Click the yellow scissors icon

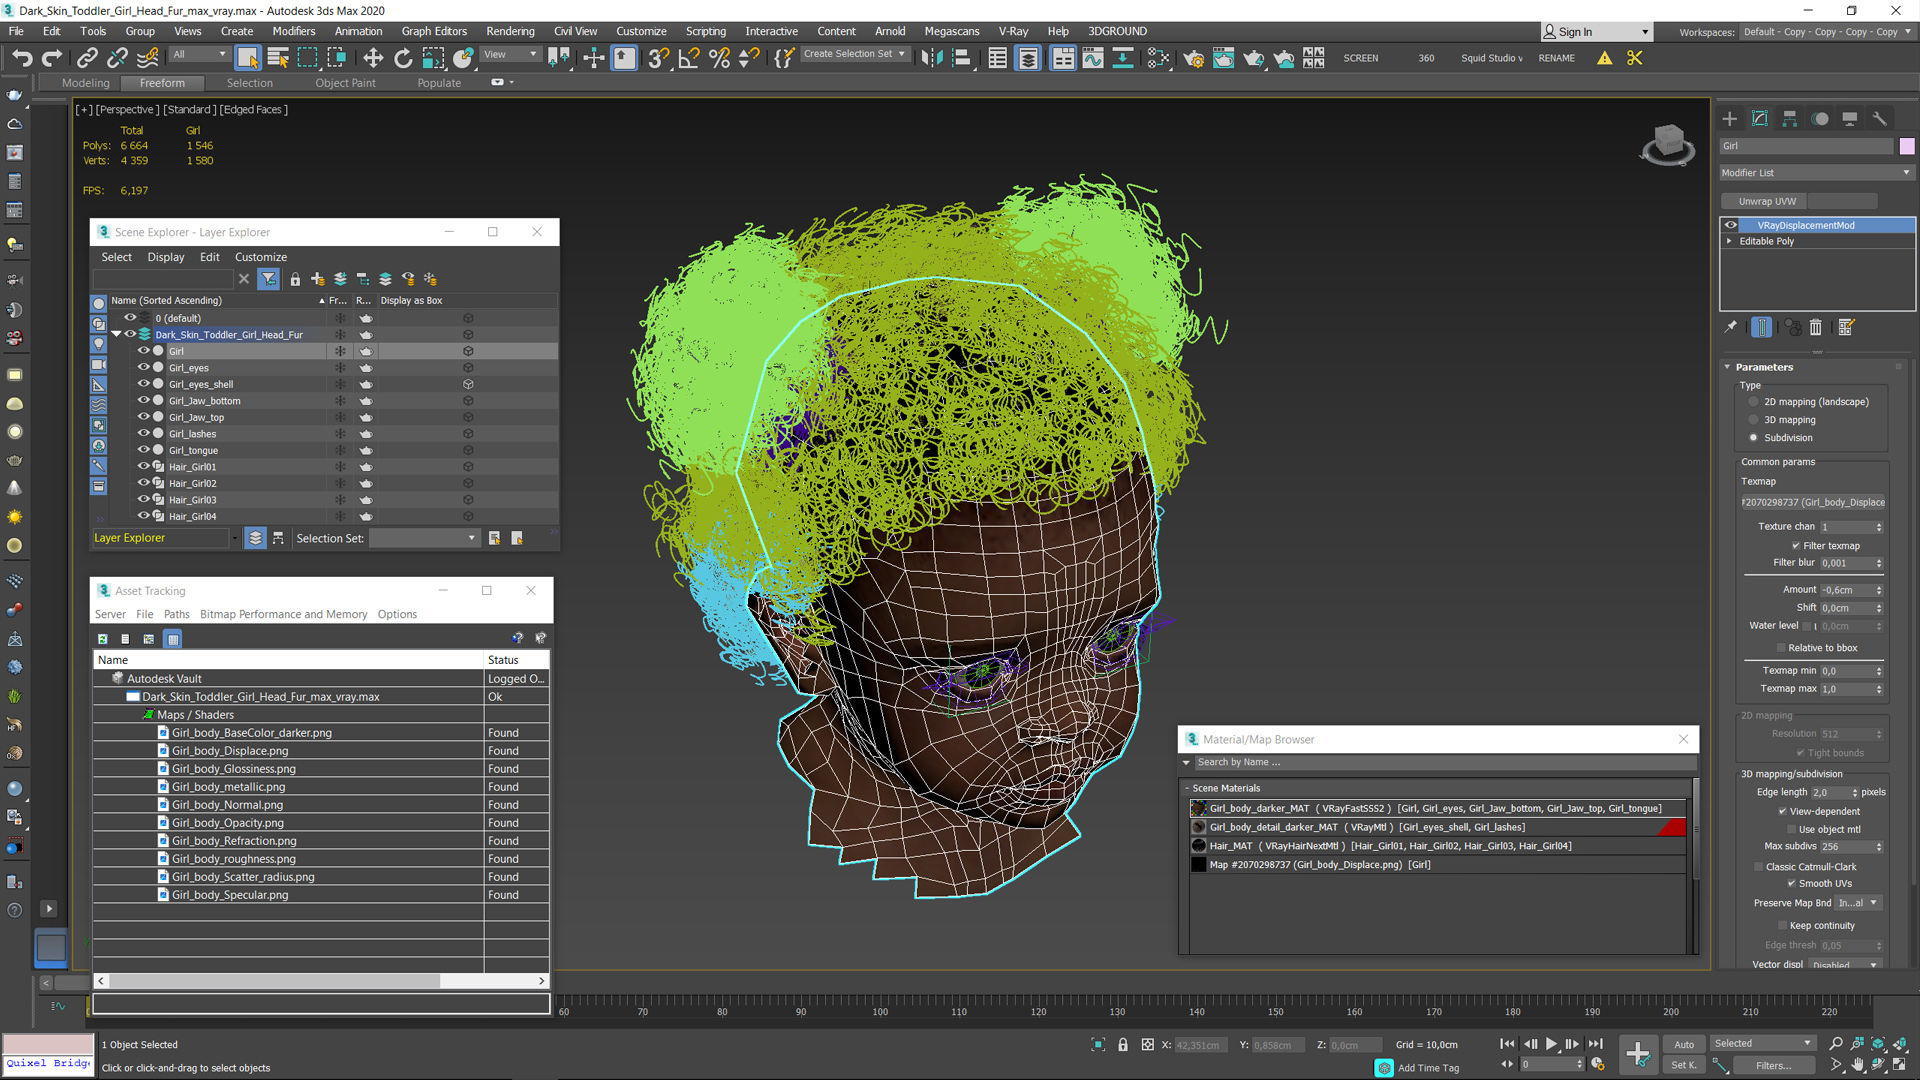point(1635,58)
